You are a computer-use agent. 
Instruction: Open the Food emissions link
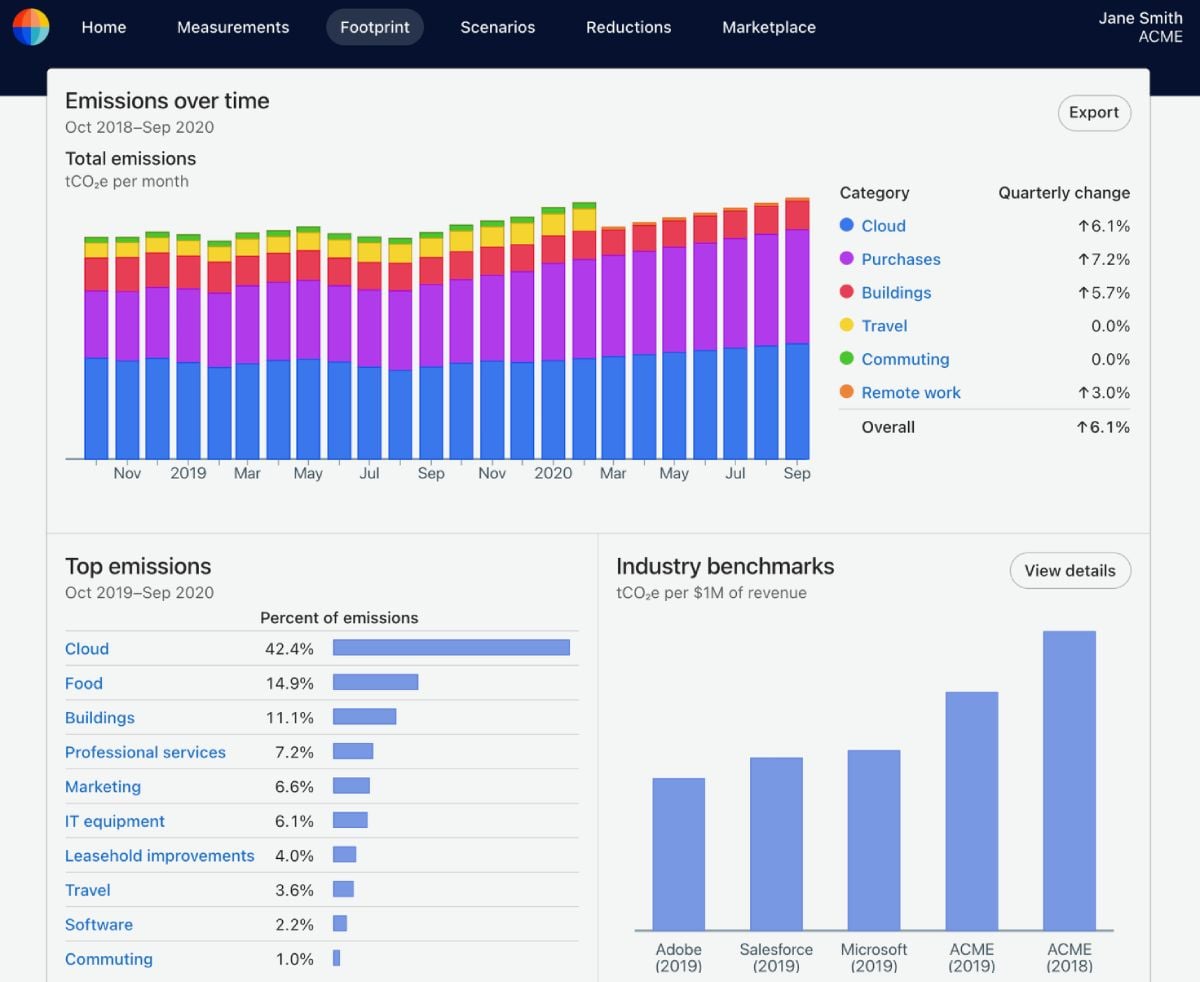tap(84, 684)
